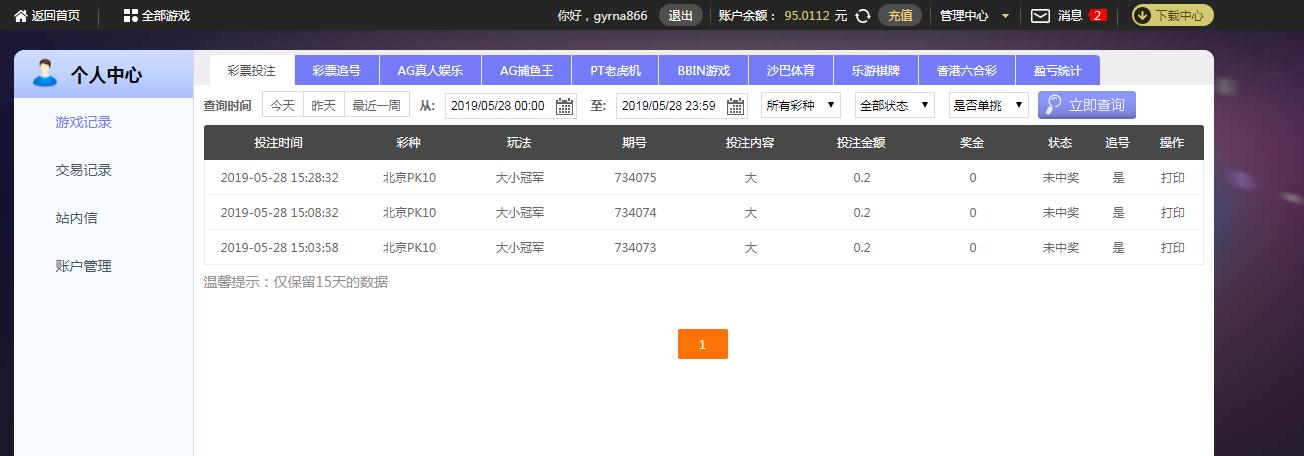Click issue number 734073

coord(635,248)
